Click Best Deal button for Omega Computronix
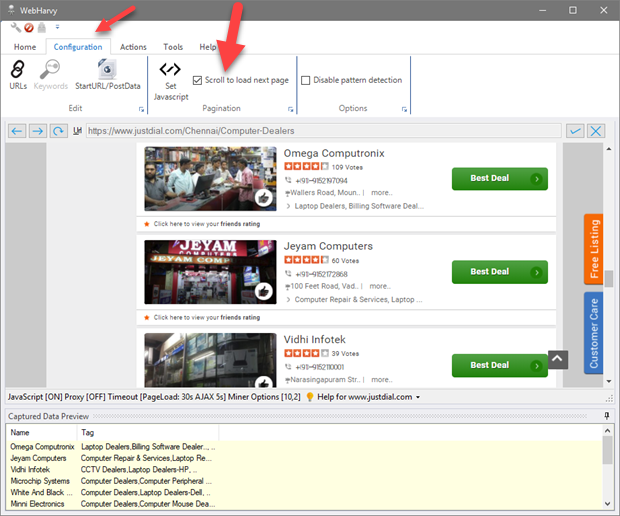 (499, 179)
